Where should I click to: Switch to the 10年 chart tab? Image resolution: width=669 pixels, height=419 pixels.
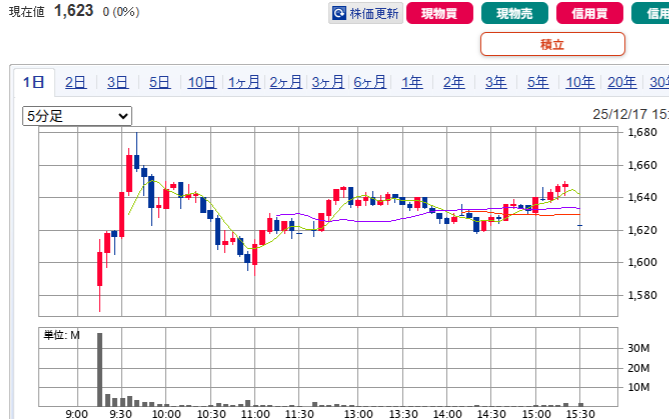[580, 83]
